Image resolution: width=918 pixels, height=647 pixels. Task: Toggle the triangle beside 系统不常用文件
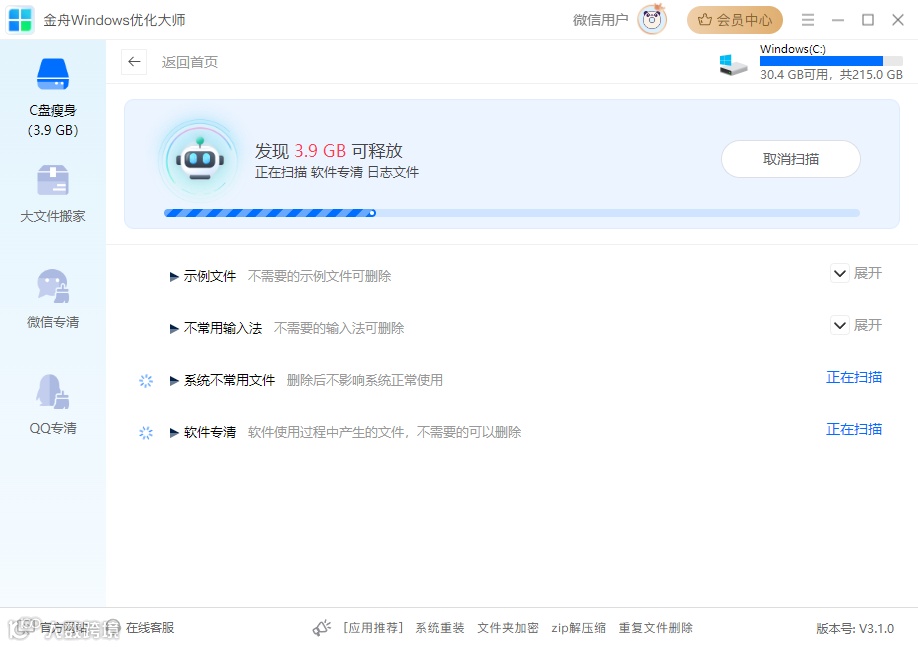coord(174,381)
